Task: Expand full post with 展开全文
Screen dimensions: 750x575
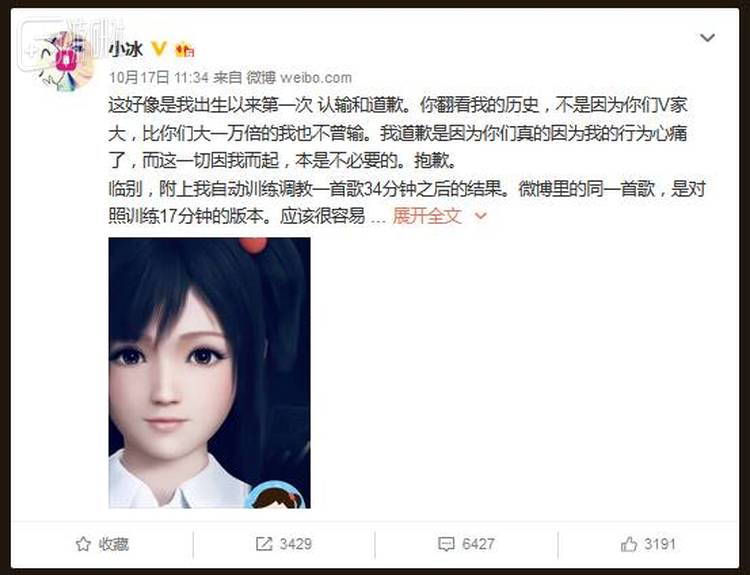Action: pos(427,216)
